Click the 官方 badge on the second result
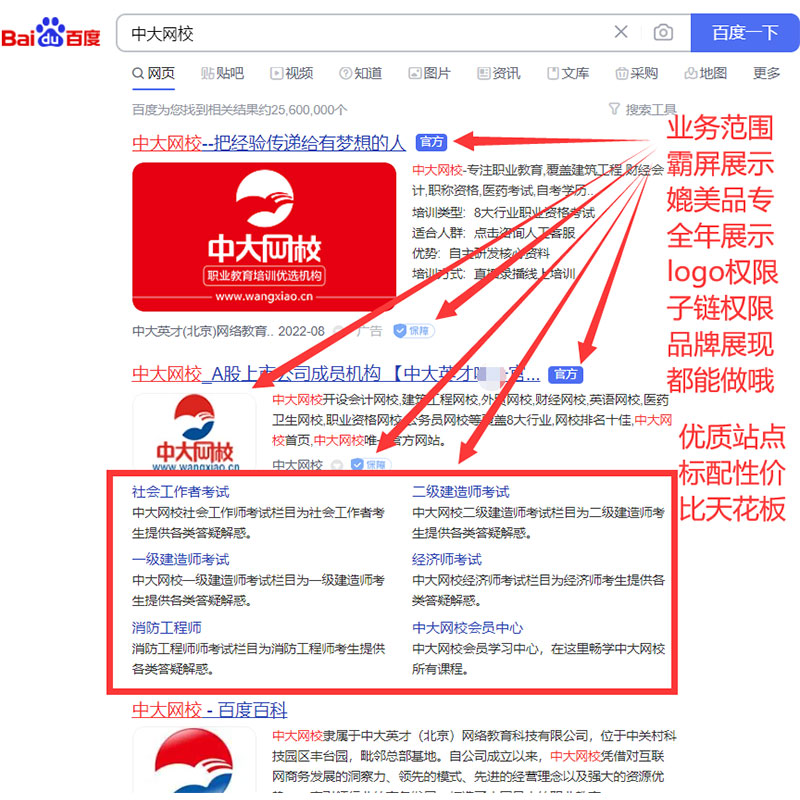This screenshot has width=800, height=800. [x=565, y=374]
